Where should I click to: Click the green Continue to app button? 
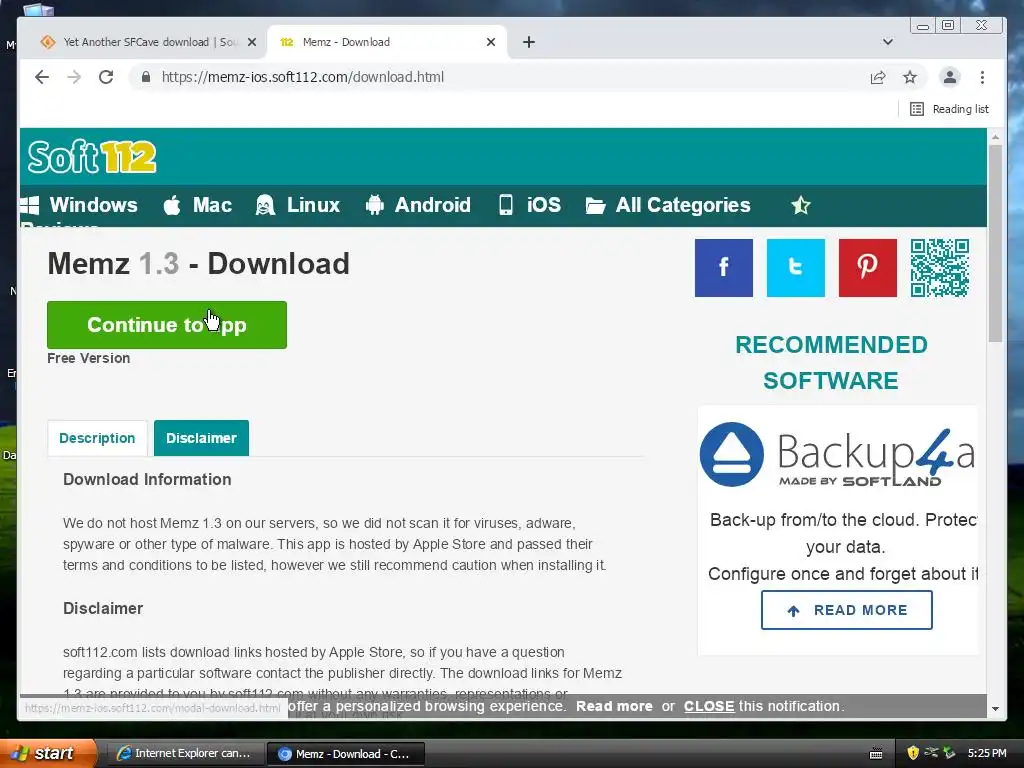coord(167,325)
